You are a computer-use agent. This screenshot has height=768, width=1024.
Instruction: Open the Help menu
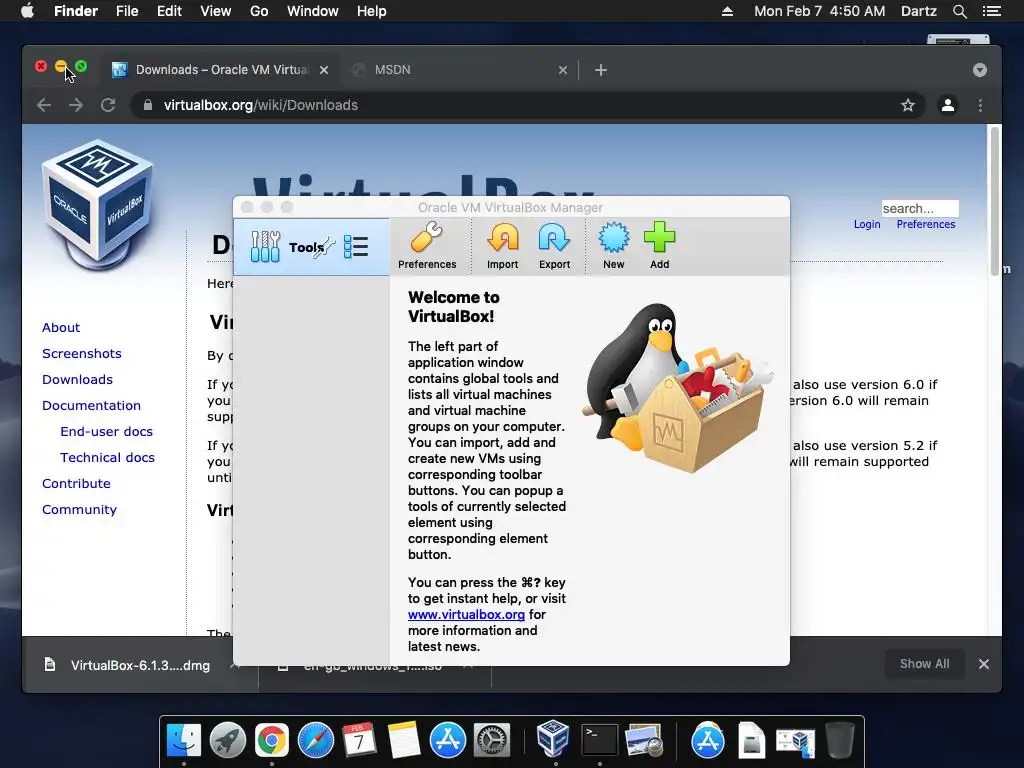point(372,11)
